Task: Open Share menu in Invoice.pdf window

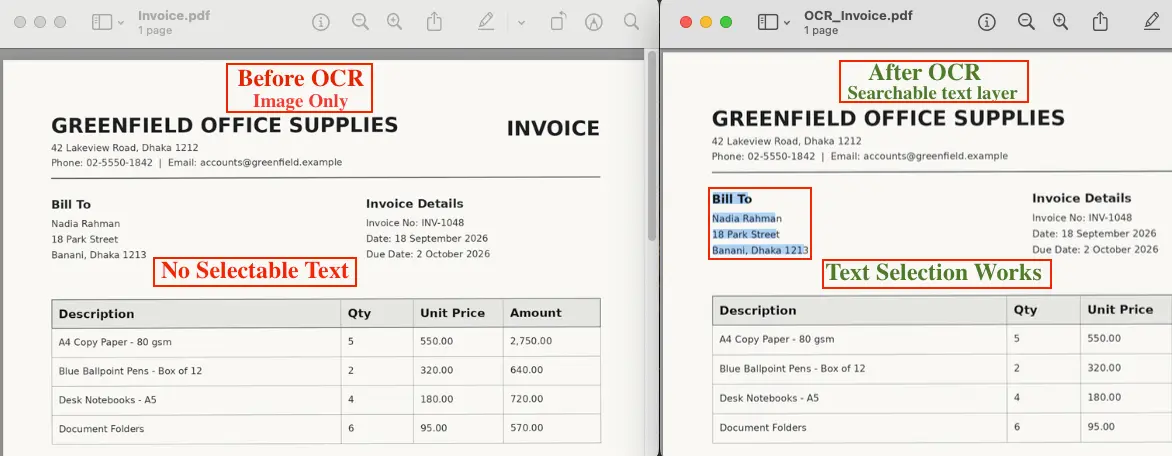Action: click(434, 22)
